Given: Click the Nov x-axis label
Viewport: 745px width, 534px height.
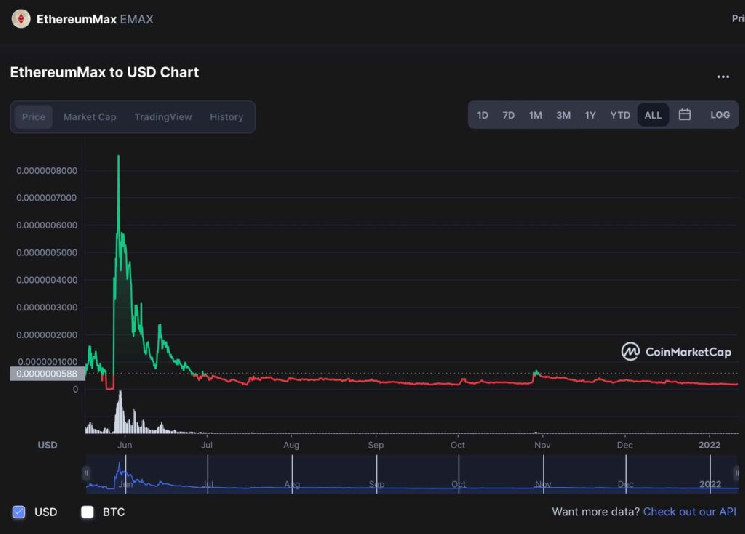Looking at the screenshot, I should pos(542,445).
